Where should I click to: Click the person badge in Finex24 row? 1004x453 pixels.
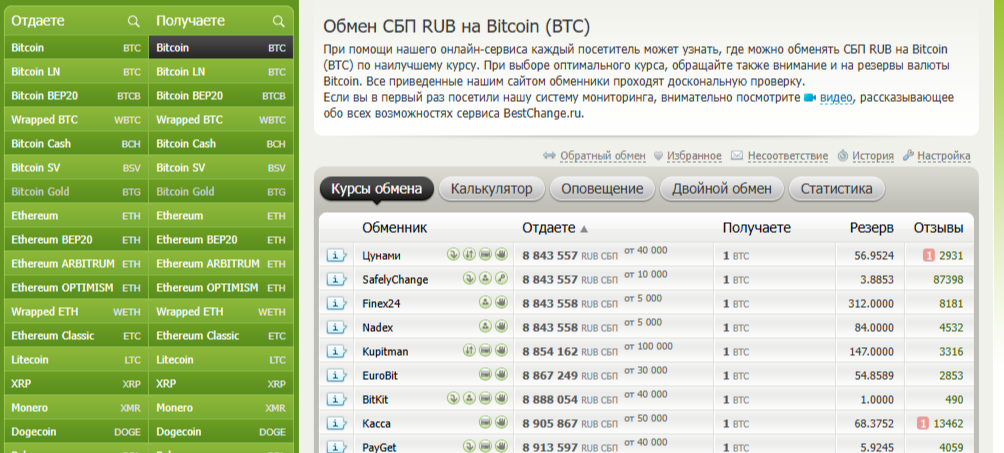(x=485, y=302)
